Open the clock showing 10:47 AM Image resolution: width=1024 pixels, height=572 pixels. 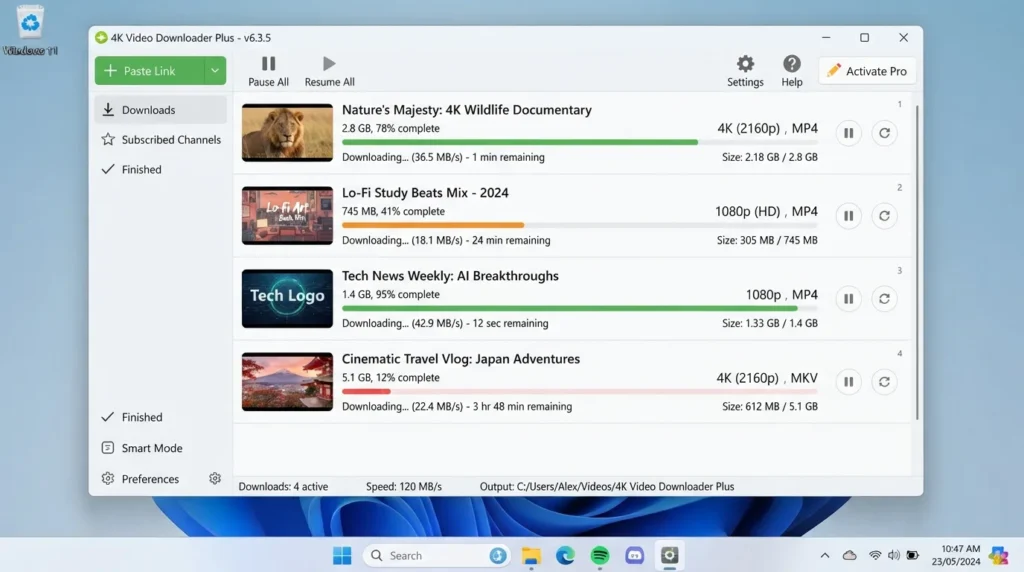(956, 555)
